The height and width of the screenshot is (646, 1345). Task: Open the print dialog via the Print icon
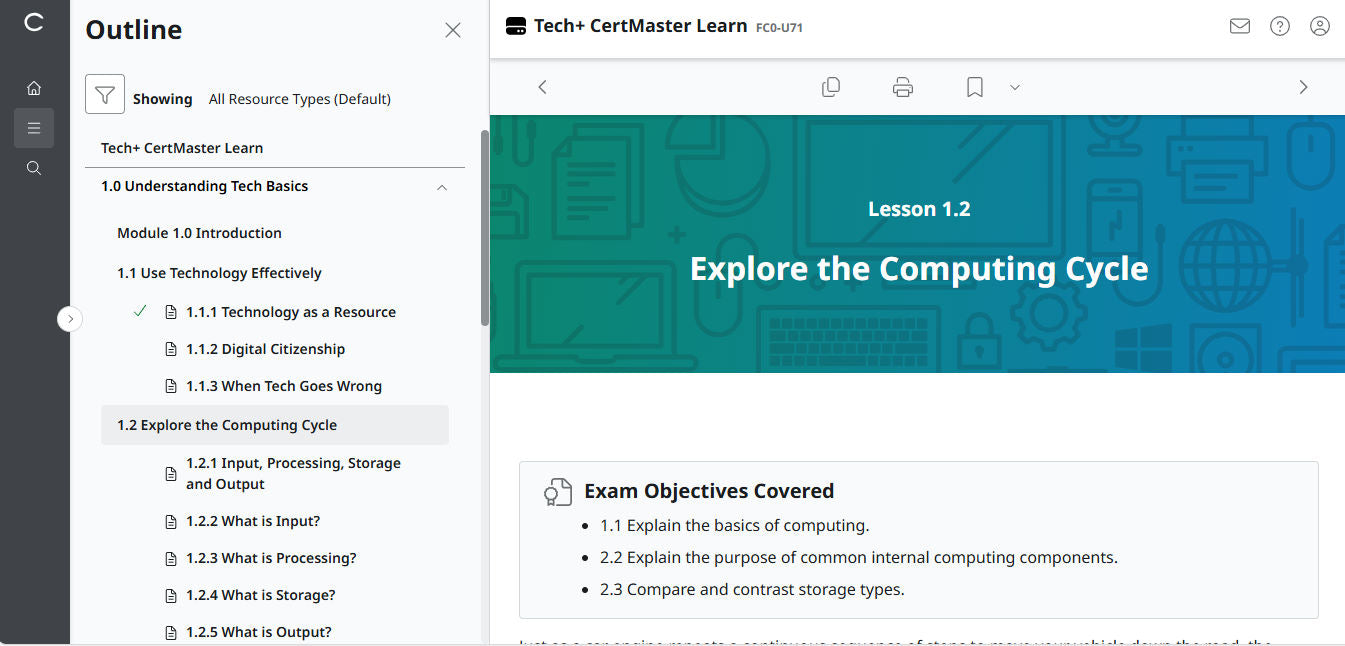902,87
